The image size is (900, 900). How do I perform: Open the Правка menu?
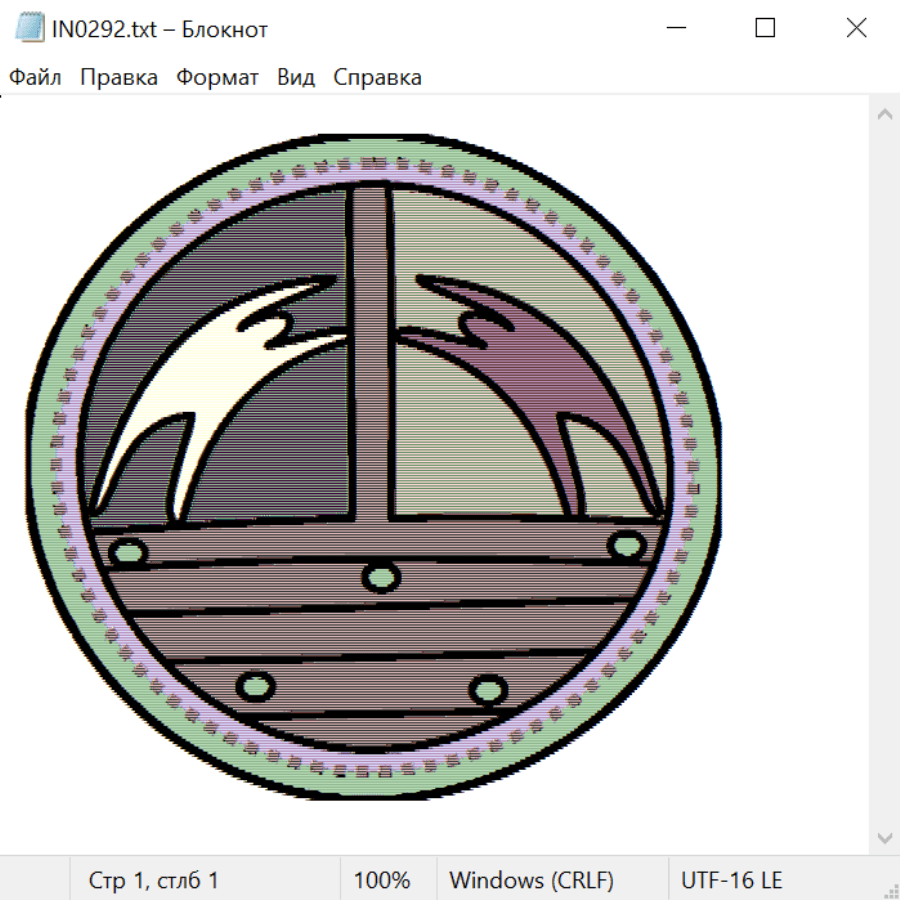coord(119,78)
